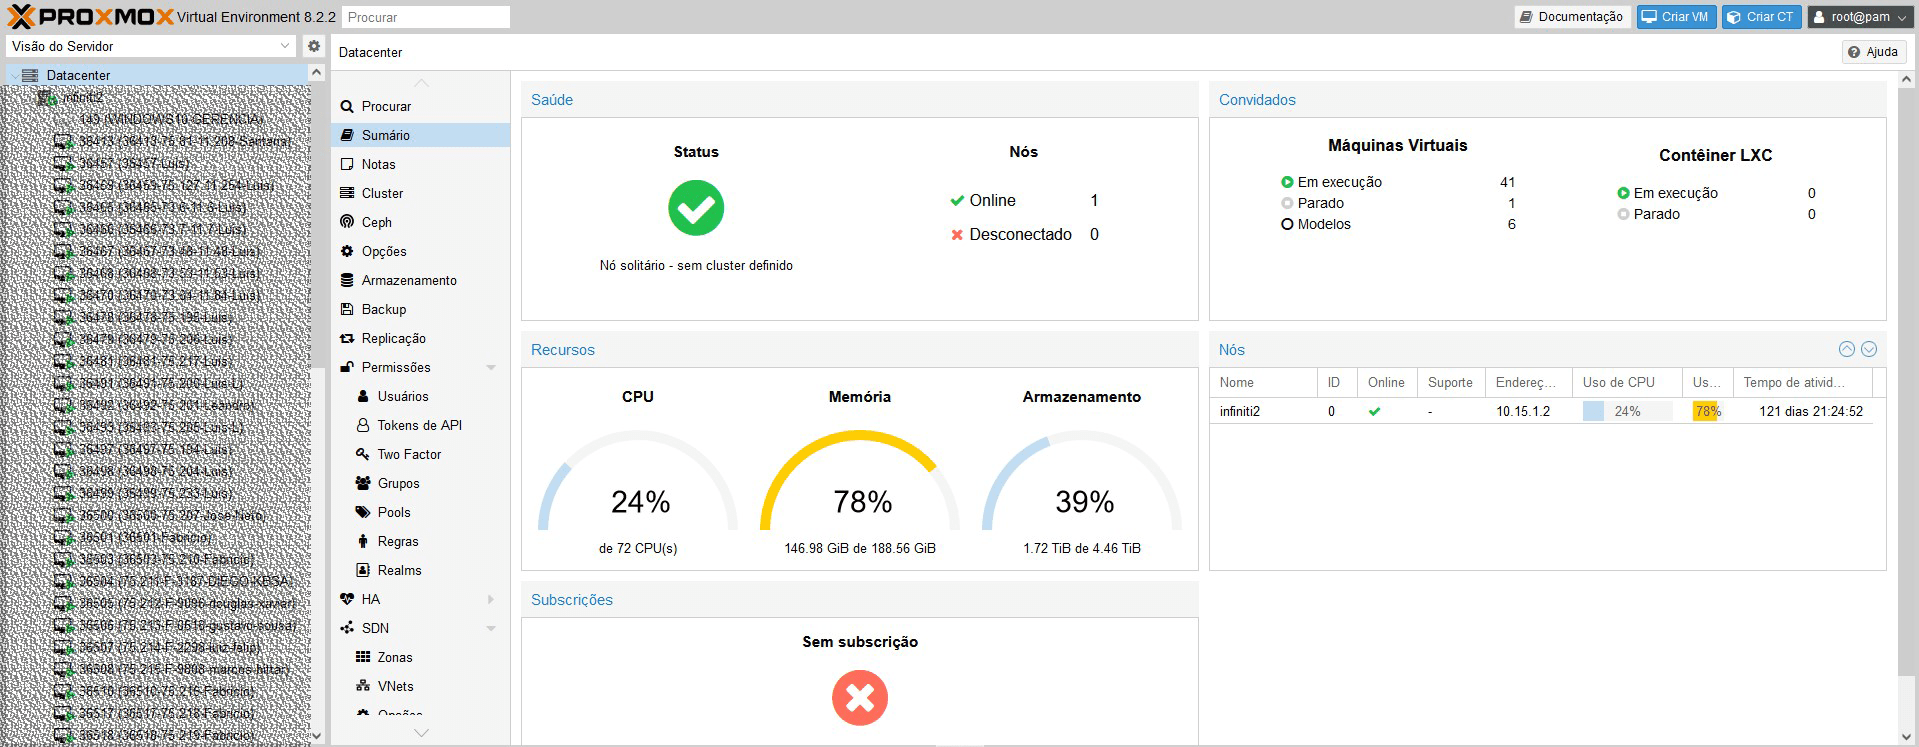
Task: Collapse the Permissões submenu arrow
Action: [491, 367]
